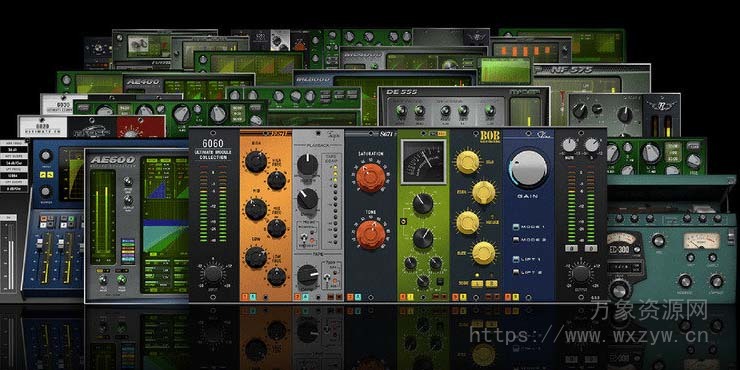Click the second yellow knob on BOB module
Viewport: 740px width, 370px height.
[x=484, y=193]
